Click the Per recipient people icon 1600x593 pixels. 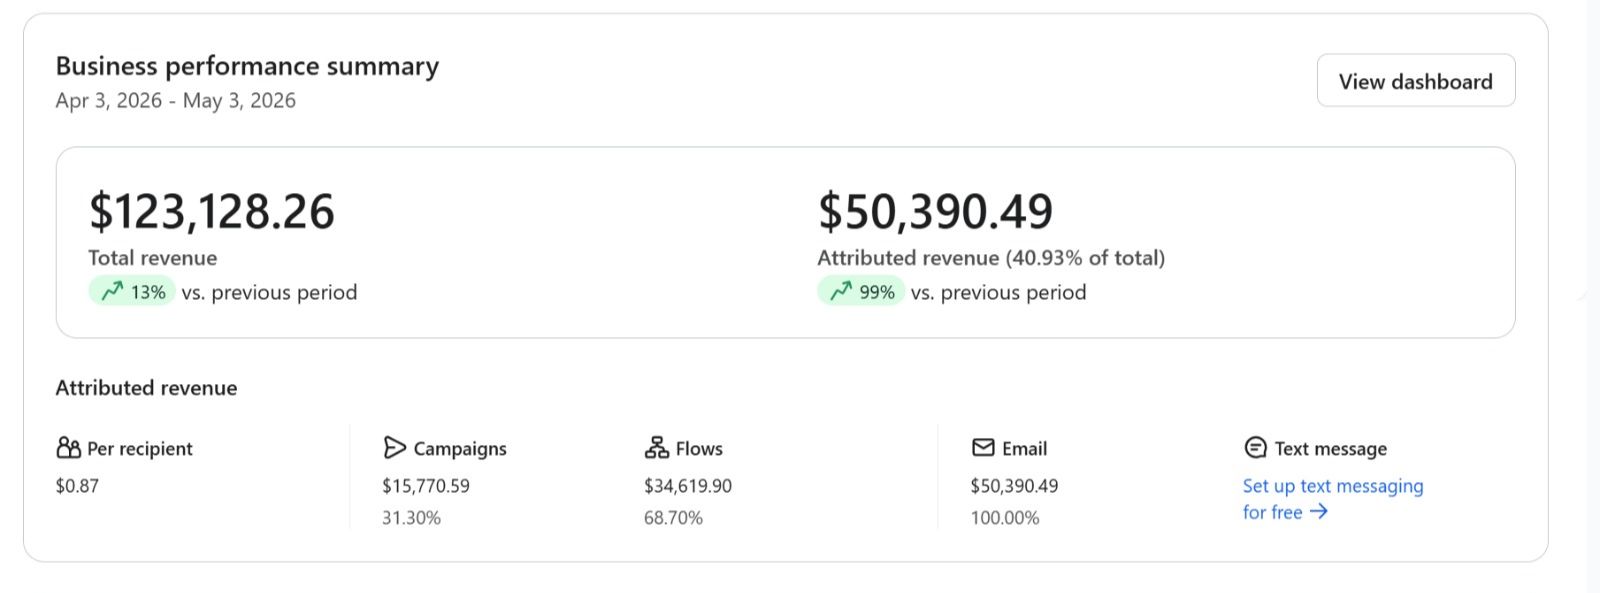click(69, 447)
